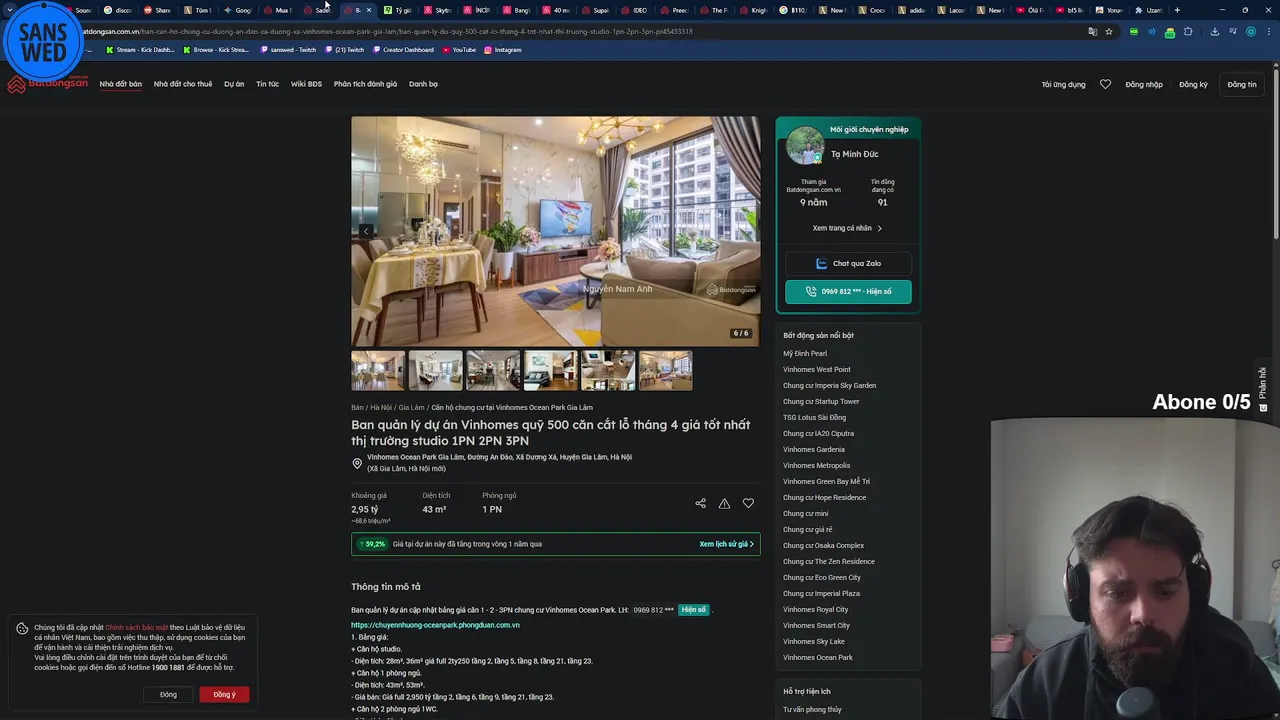The width and height of the screenshot is (1280, 720).
Task: Click the Phản hồi feedback tab on the right edge
Action: pos(1263,390)
